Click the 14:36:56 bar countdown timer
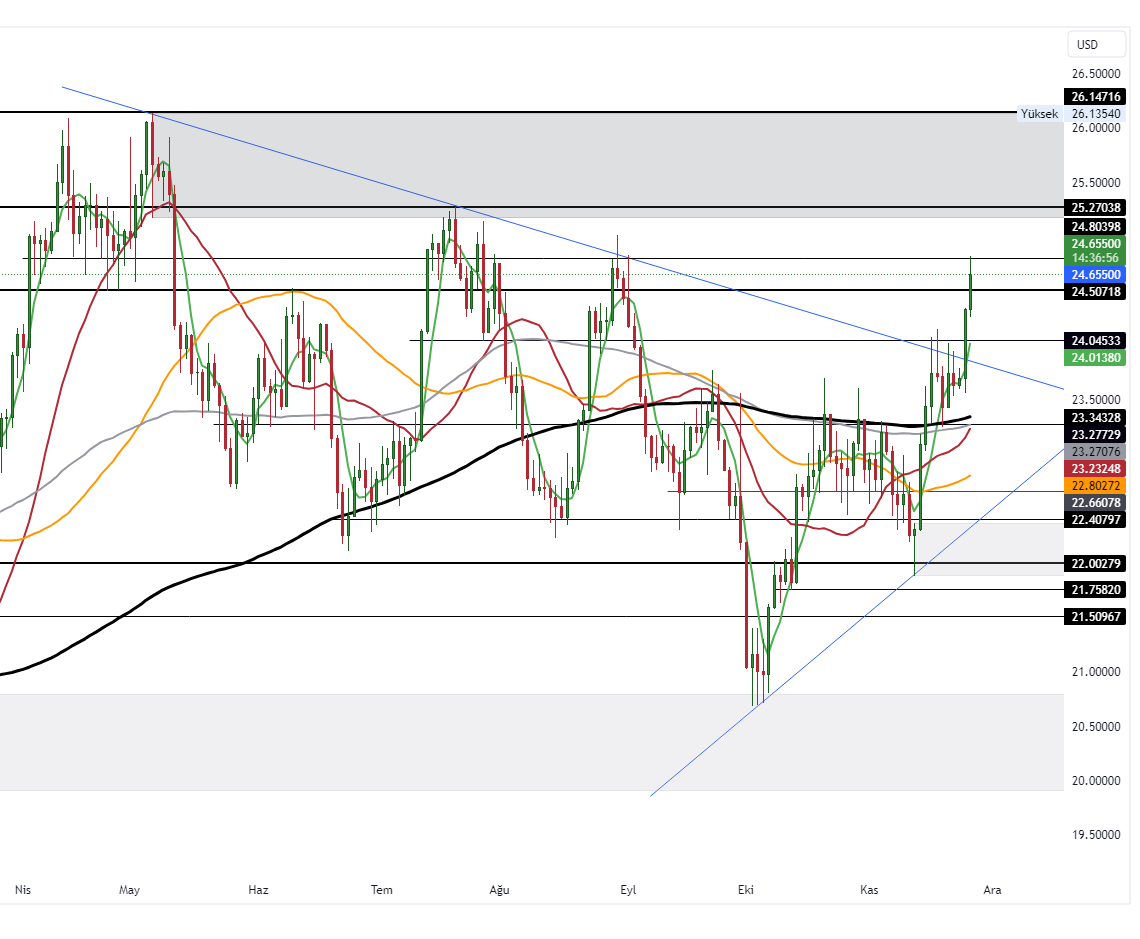Screen dimensions: 1140x939 [1095, 257]
